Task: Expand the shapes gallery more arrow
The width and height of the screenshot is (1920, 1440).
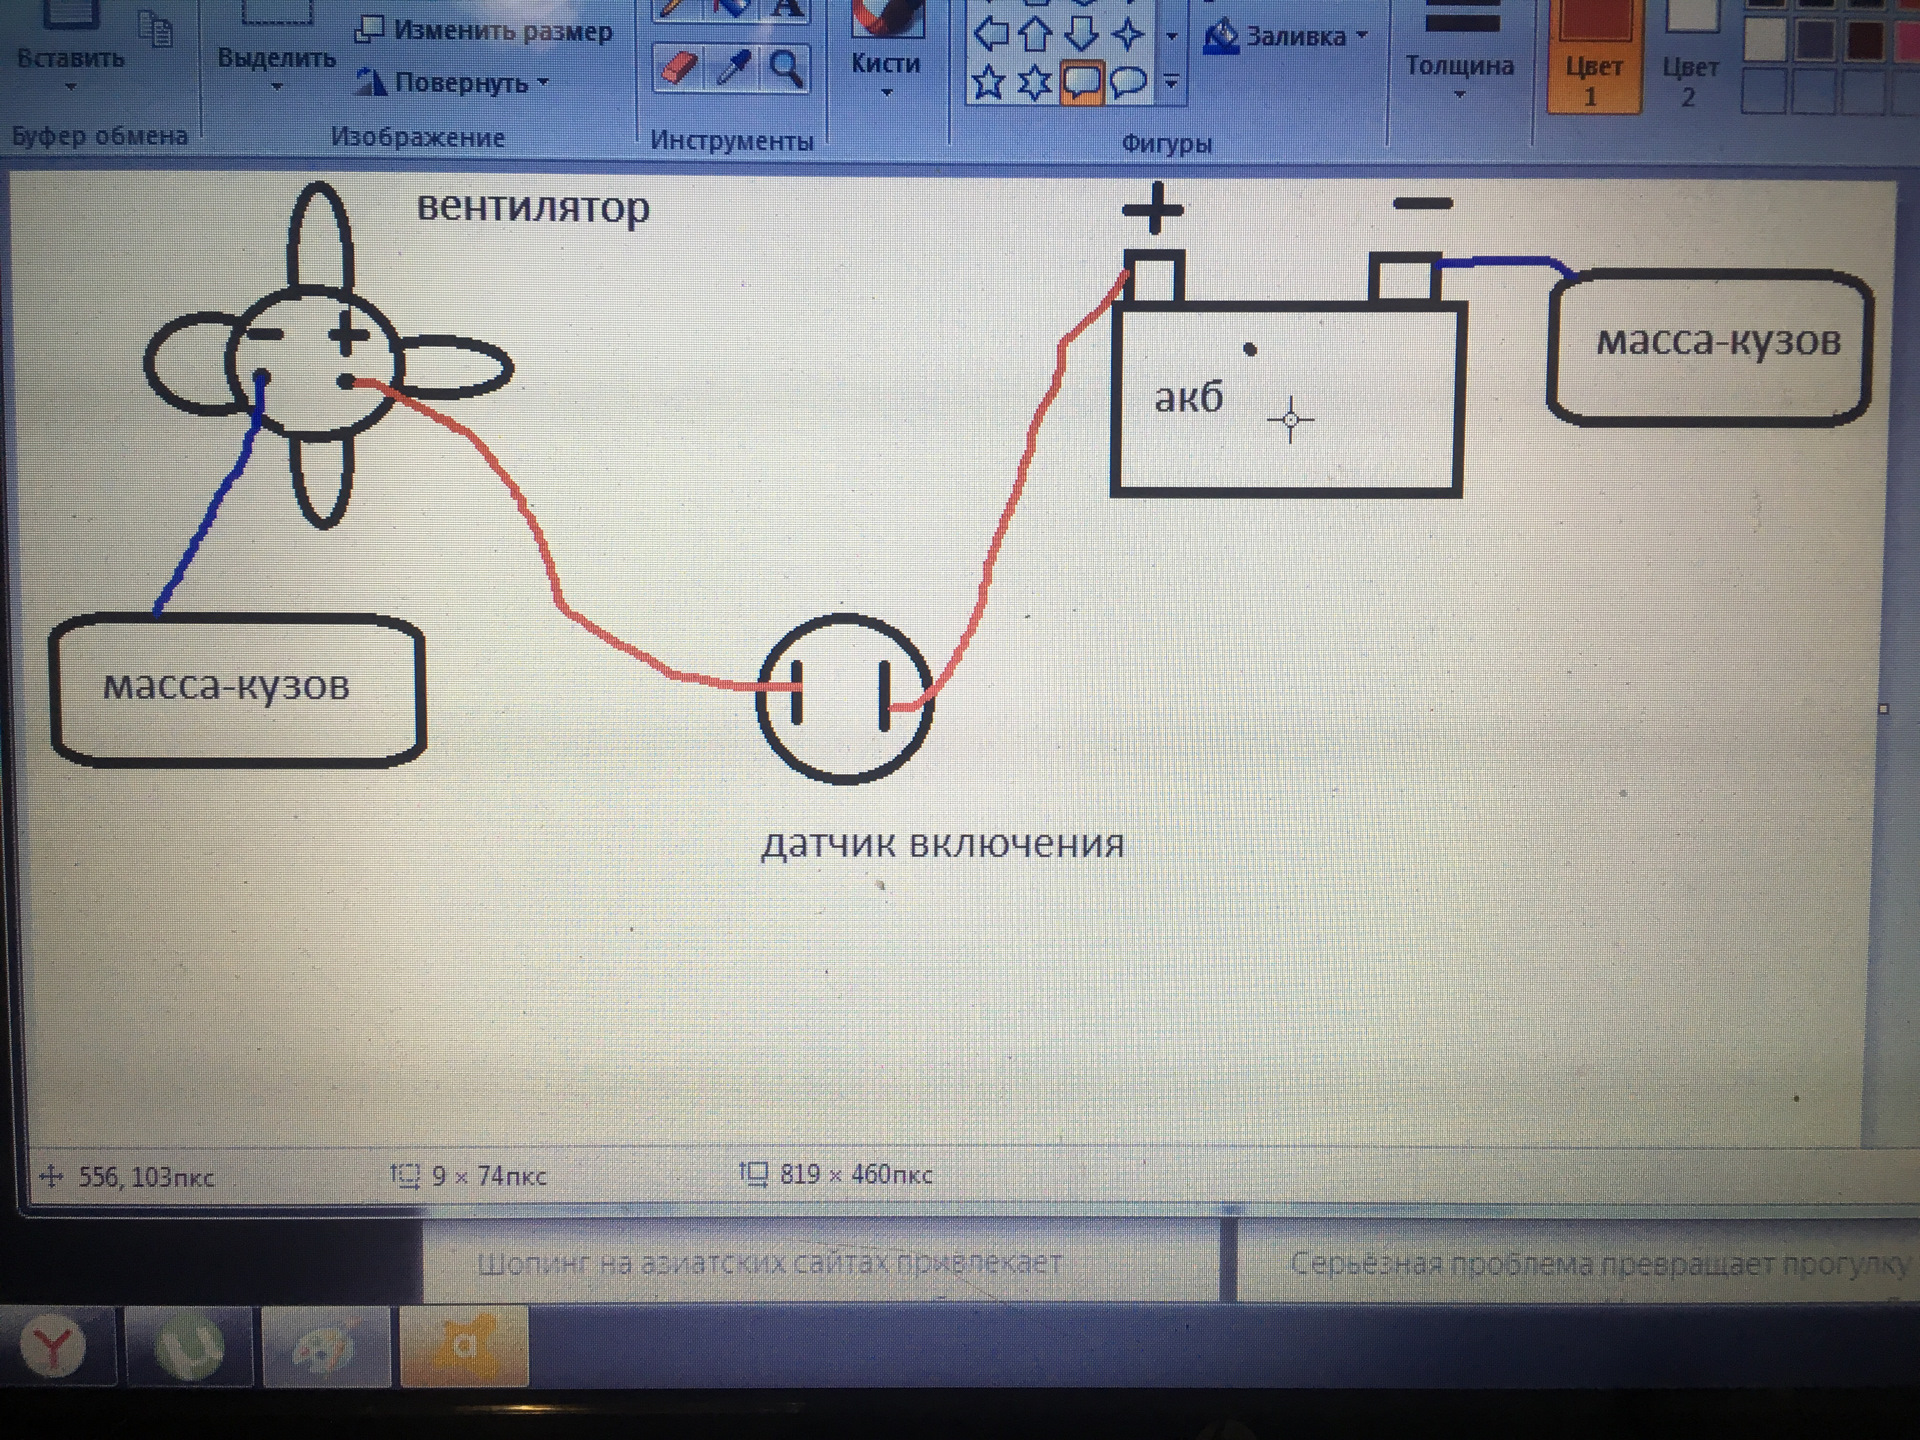Action: [1171, 82]
